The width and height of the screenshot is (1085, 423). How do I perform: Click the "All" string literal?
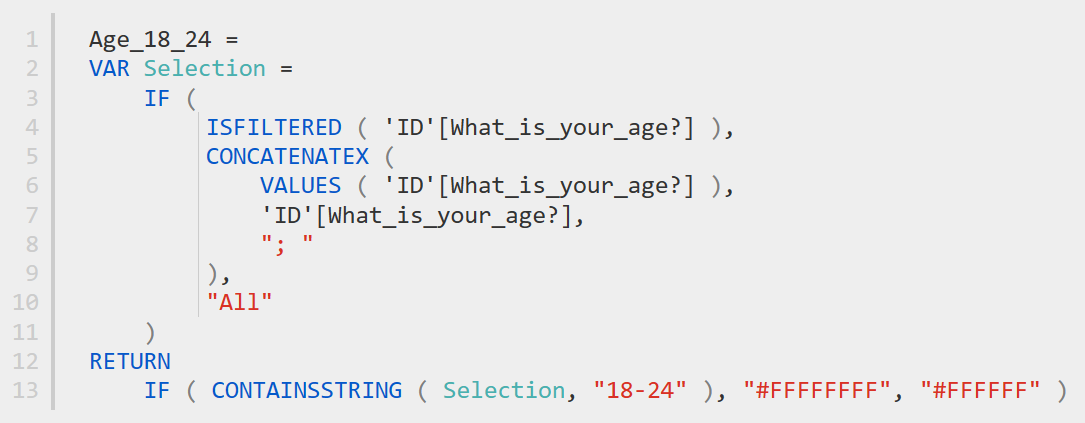(x=239, y=302)
